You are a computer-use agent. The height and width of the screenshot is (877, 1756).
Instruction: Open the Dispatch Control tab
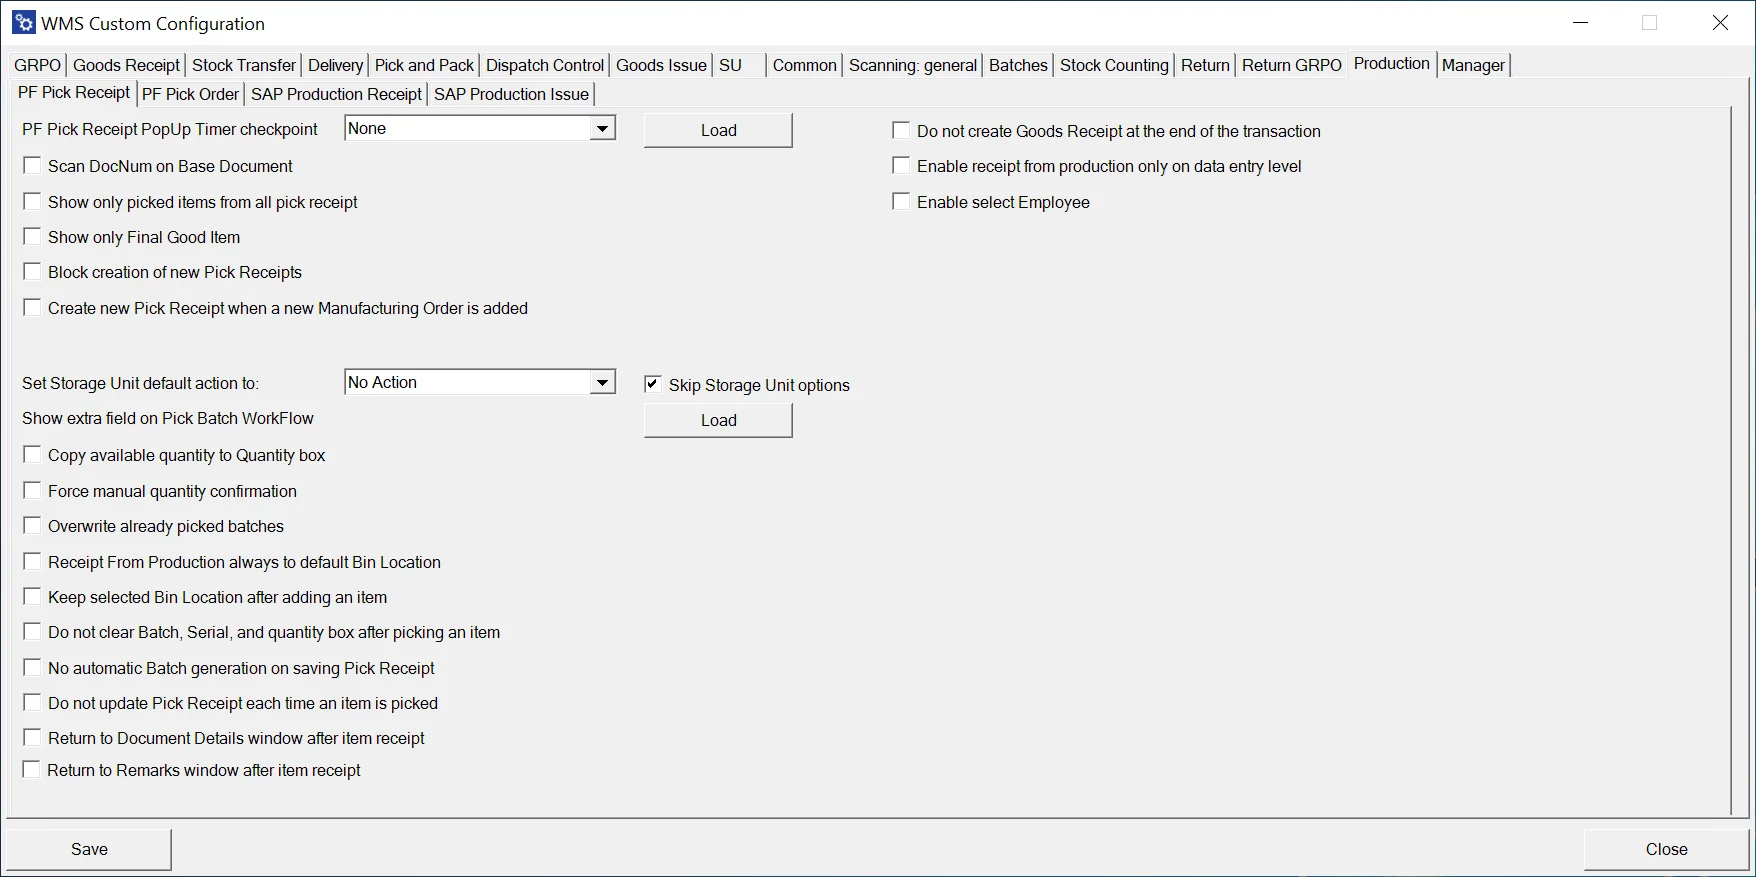(x=545, y=65)
